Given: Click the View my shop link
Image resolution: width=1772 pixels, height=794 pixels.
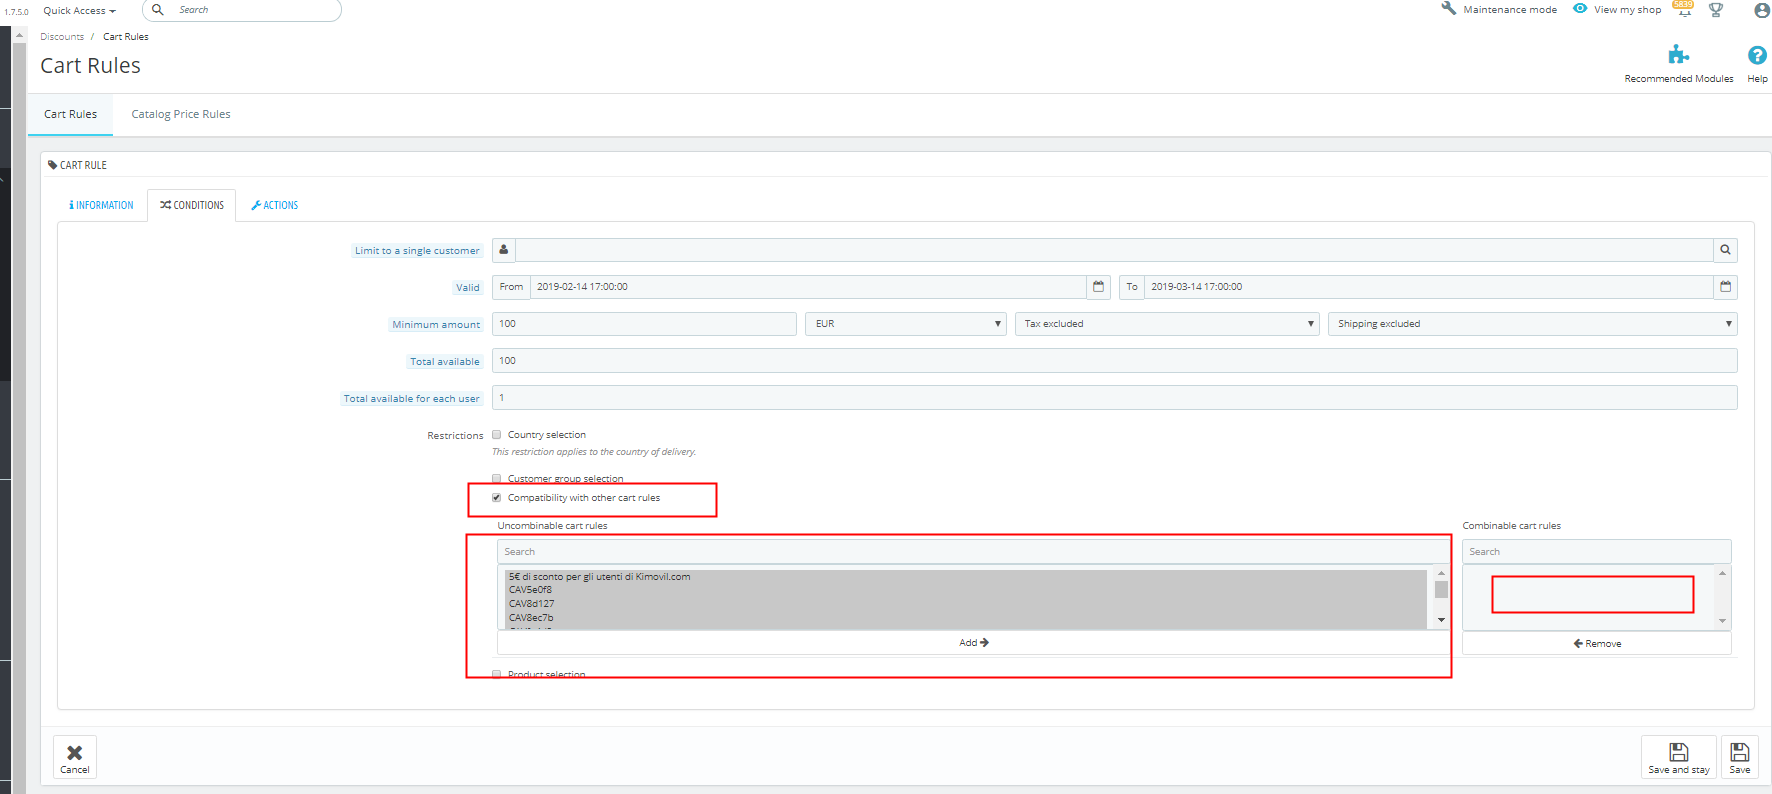Looking at the screenshot, I should point(1628,10).
